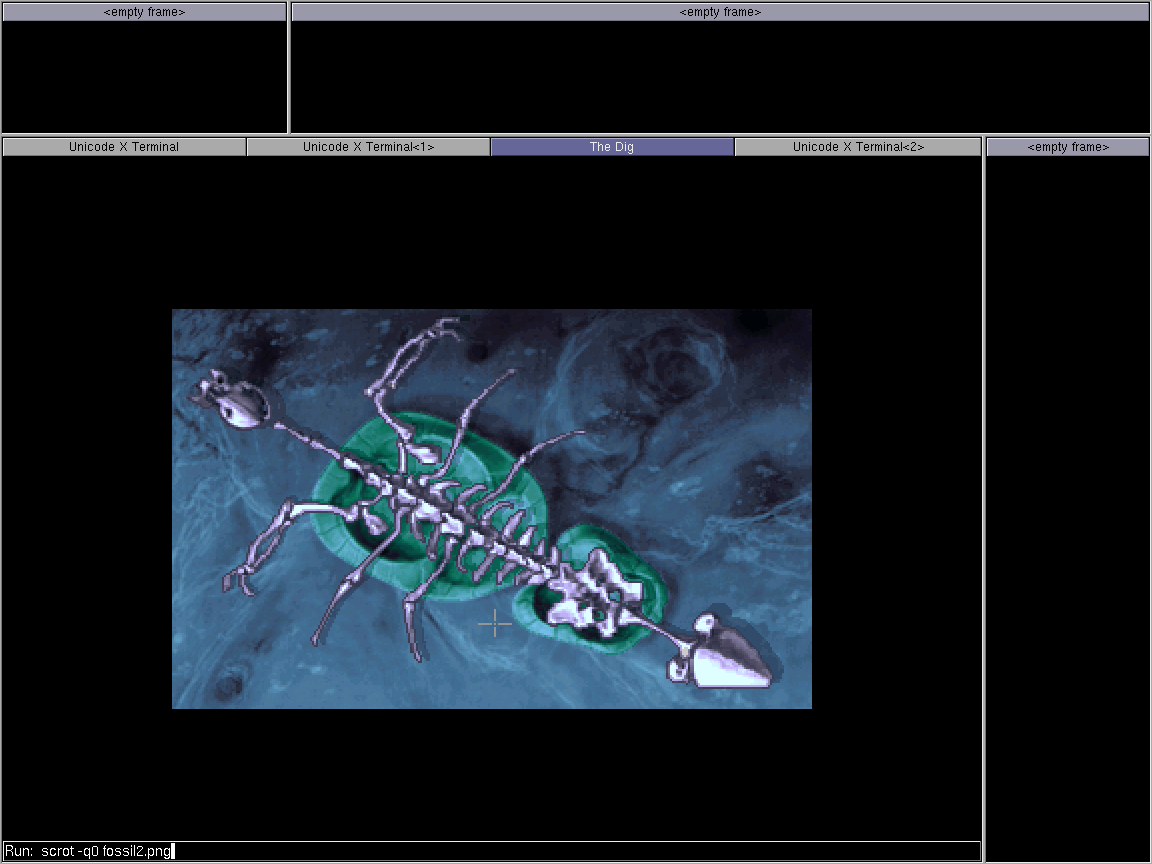
Task: Select the Unicode X Terminal<1> tab
Action: (x=368, y=147)
